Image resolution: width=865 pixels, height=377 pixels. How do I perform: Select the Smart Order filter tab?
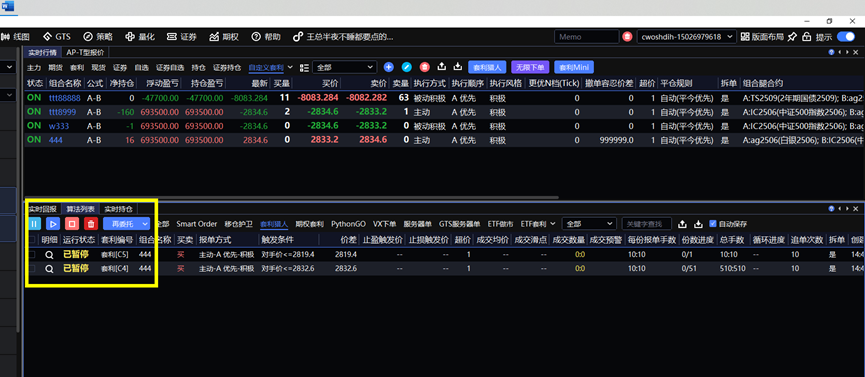point(196,224)
